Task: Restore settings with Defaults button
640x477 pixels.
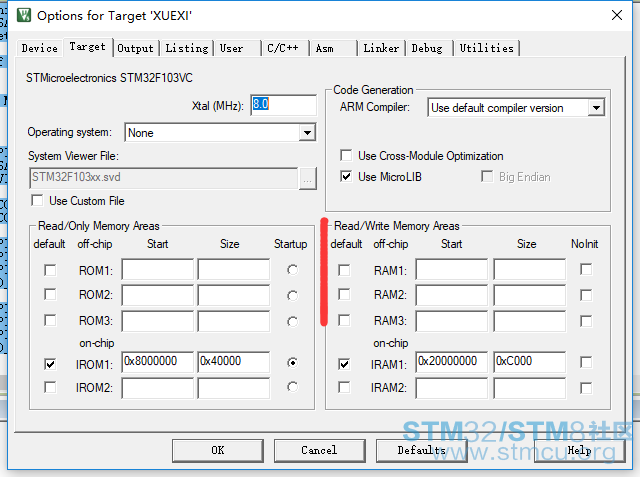Action: (421, 450)
